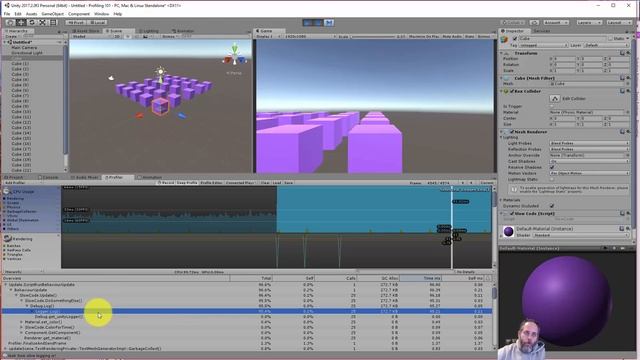Open the Layers dropdown

click(x=589, y=22)
